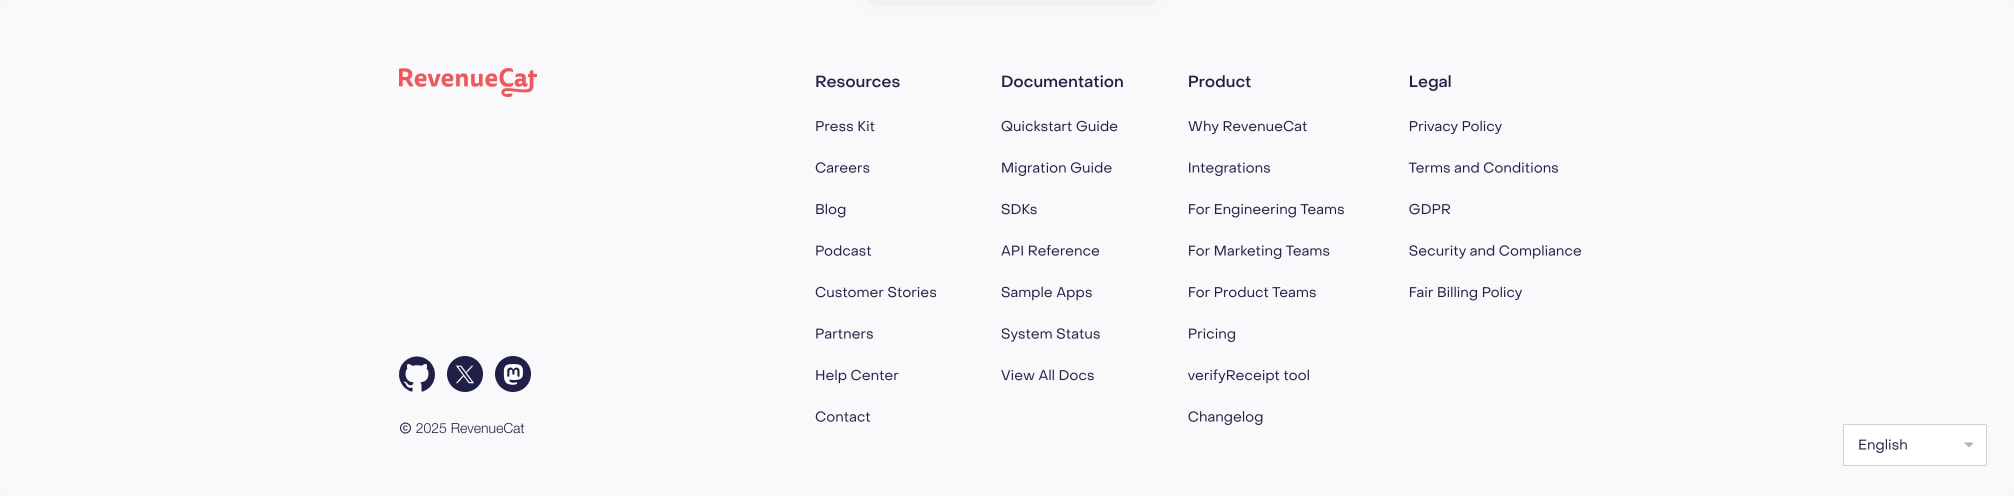
Task: Open For Product Teams link
Action: [1252, 292]
